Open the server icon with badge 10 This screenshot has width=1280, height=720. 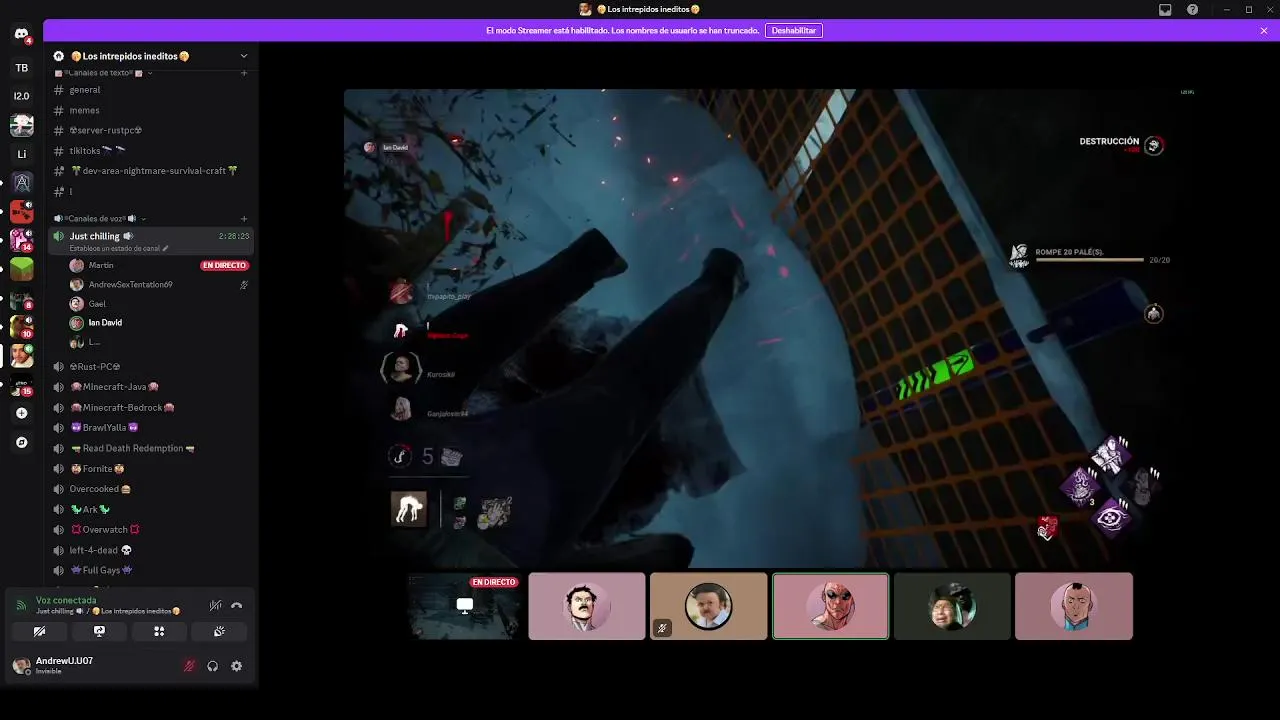(21, 326)
